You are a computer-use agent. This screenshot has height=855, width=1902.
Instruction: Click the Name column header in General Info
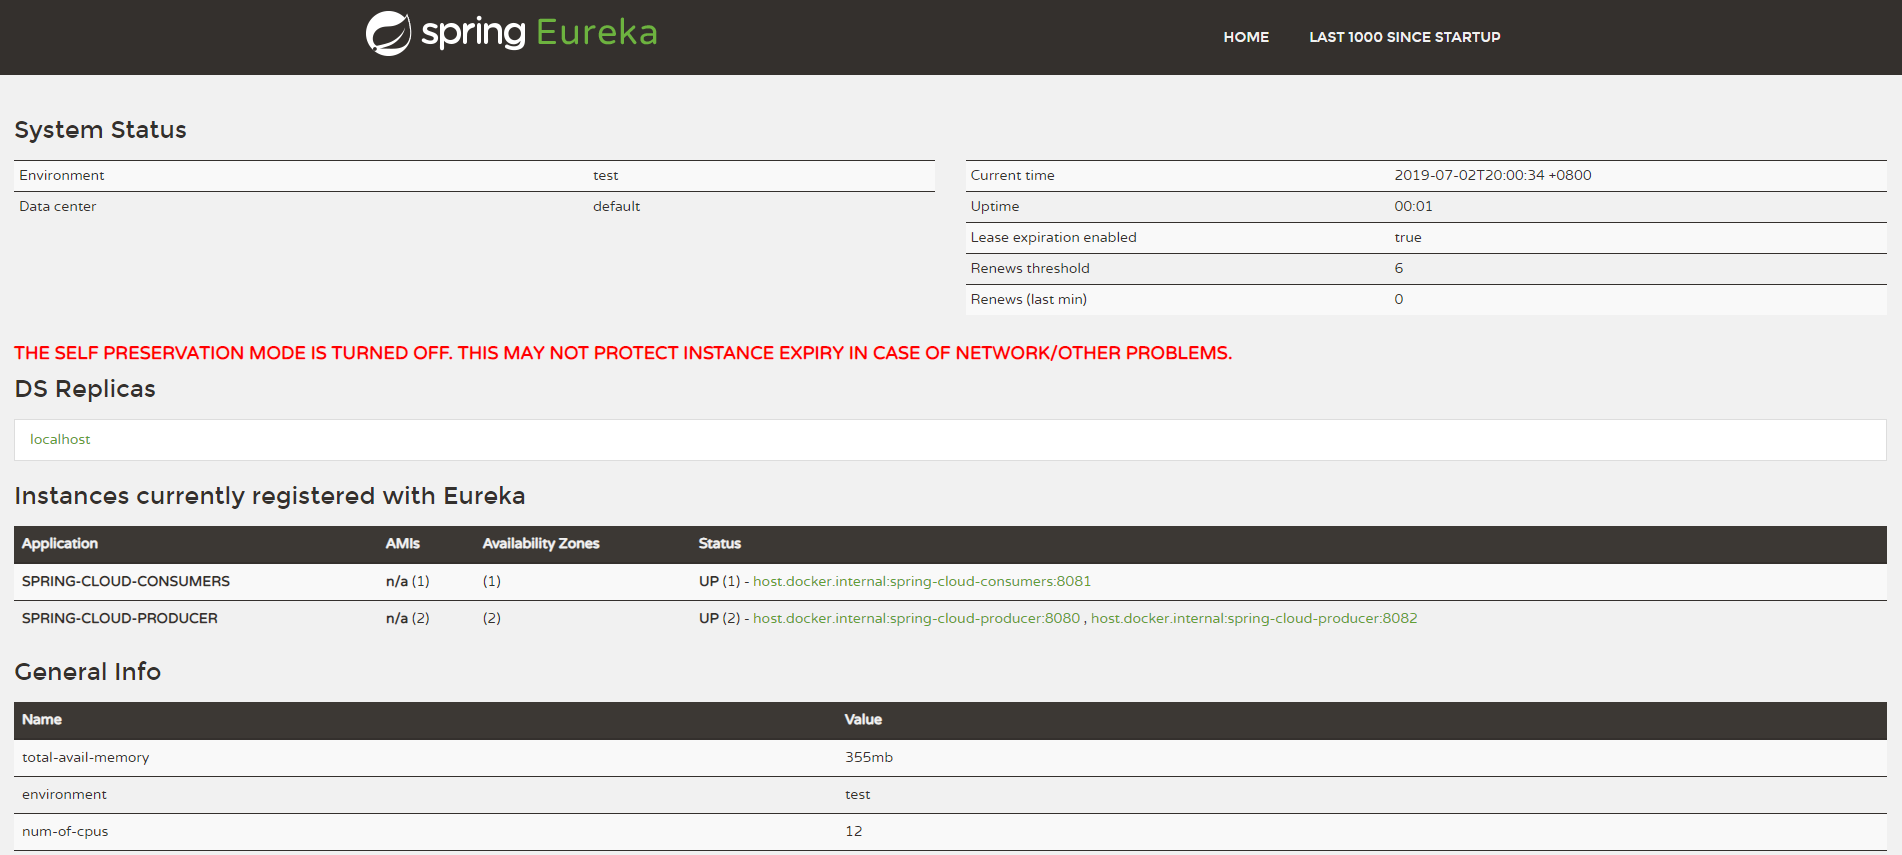pyautogui.click(x=42, y=719)
